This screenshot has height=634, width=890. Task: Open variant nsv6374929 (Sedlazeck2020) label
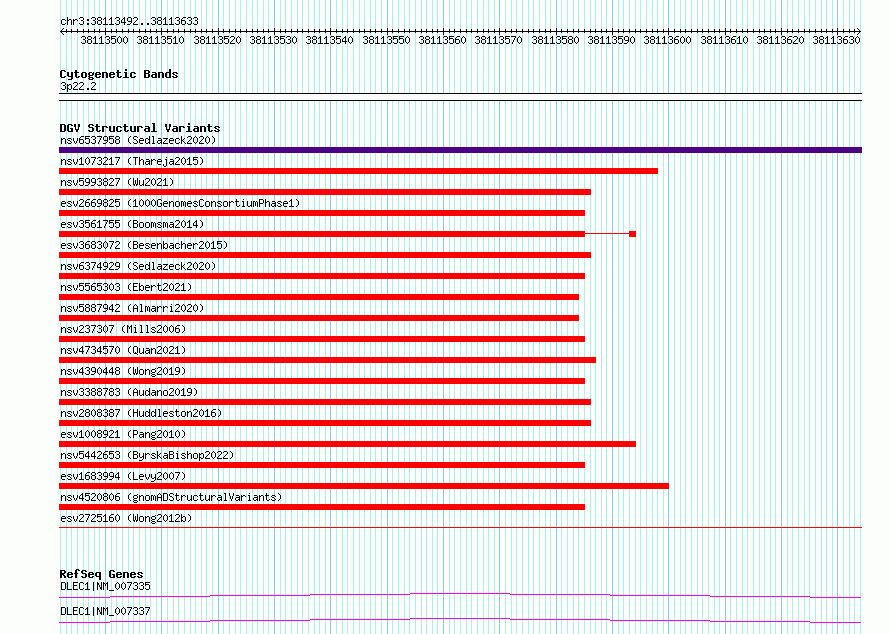[x=138, y=266]
